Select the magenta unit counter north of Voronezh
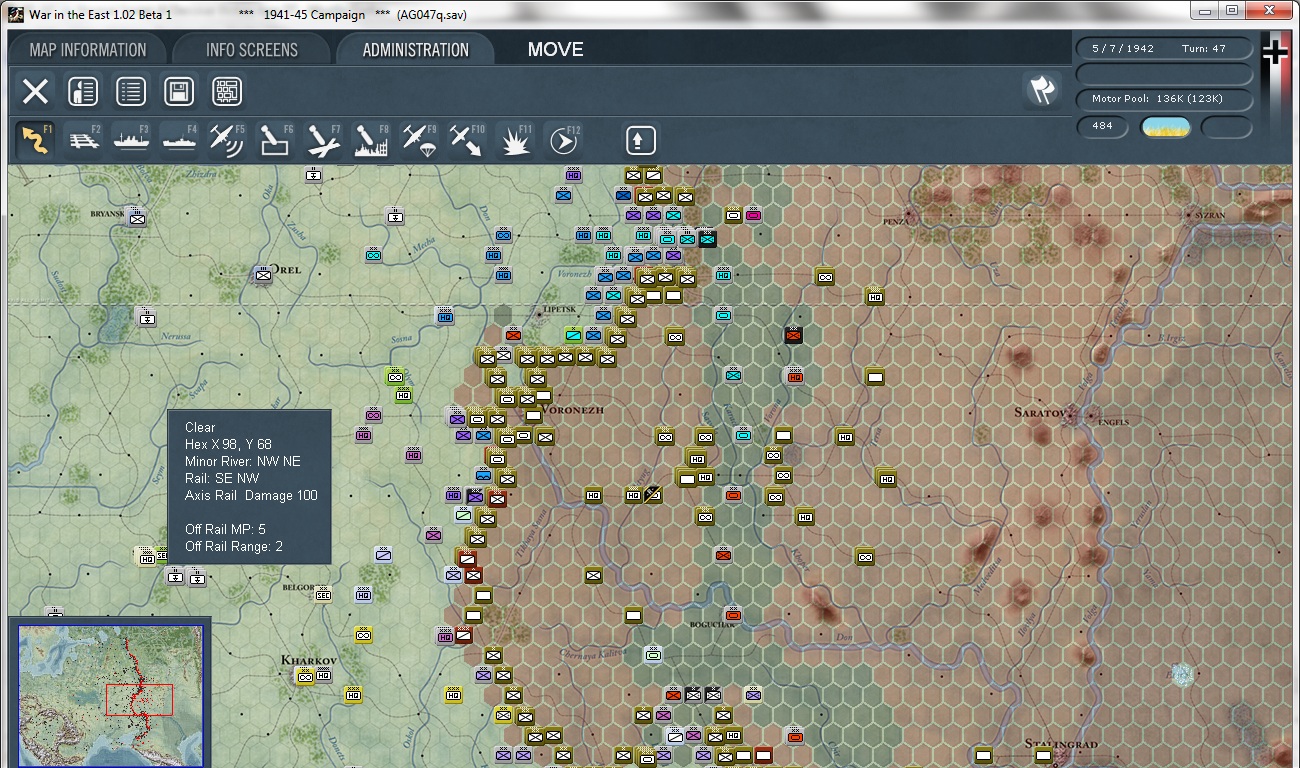The height and width of the screenshot is (768, 1300). point(753,215)
